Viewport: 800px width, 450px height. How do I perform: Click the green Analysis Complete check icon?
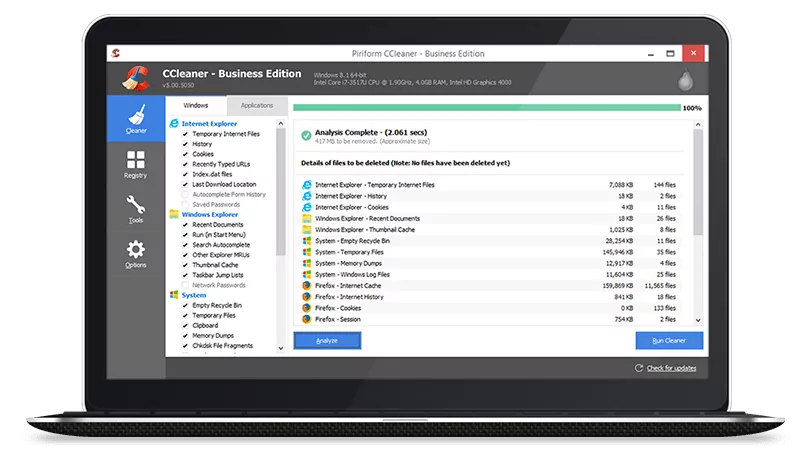(x=306, y=136)
